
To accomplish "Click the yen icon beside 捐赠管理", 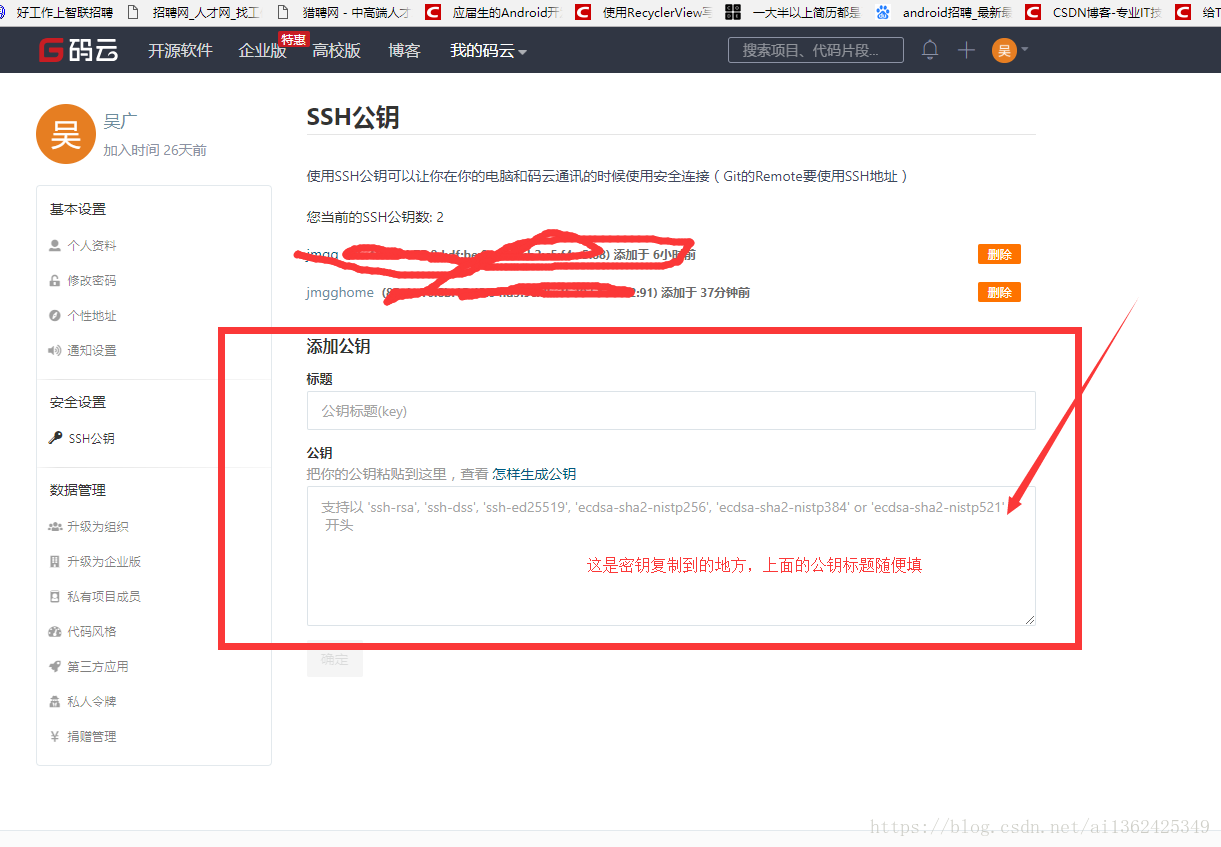I will click(x=54, y=737).
